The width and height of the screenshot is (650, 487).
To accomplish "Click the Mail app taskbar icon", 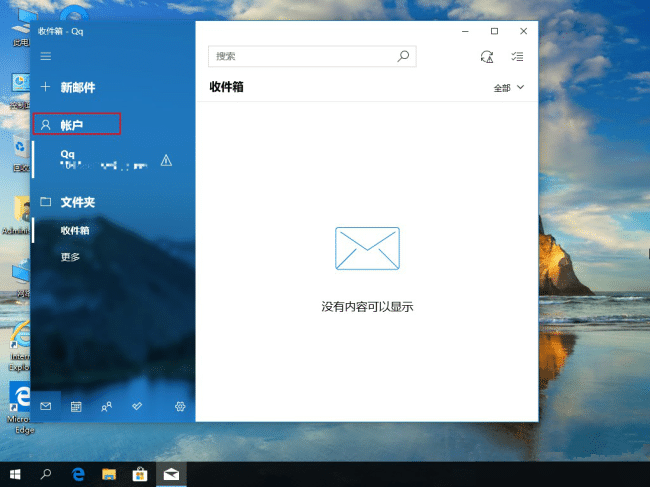I will (x=171, y=474).
